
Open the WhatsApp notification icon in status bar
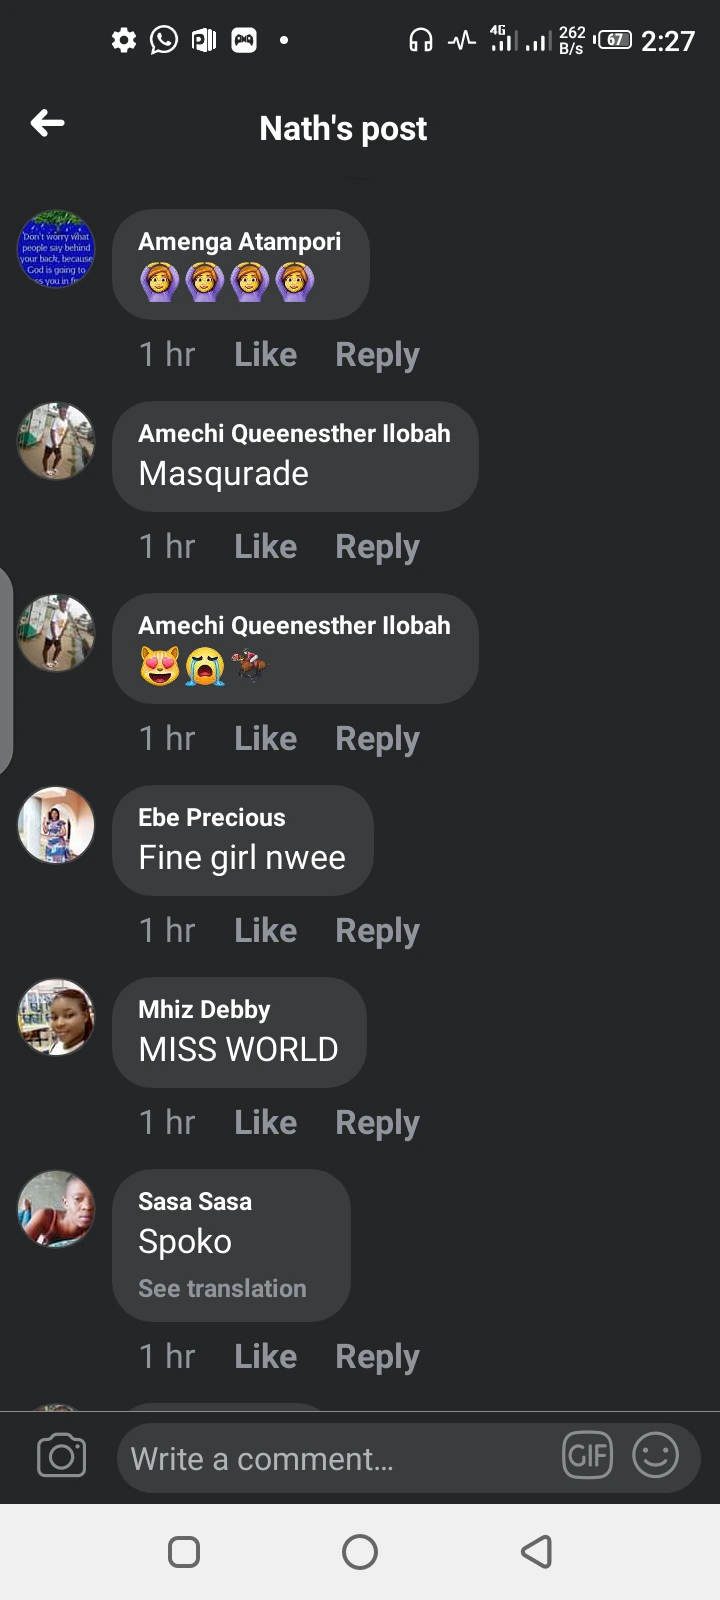pos(164,40)
